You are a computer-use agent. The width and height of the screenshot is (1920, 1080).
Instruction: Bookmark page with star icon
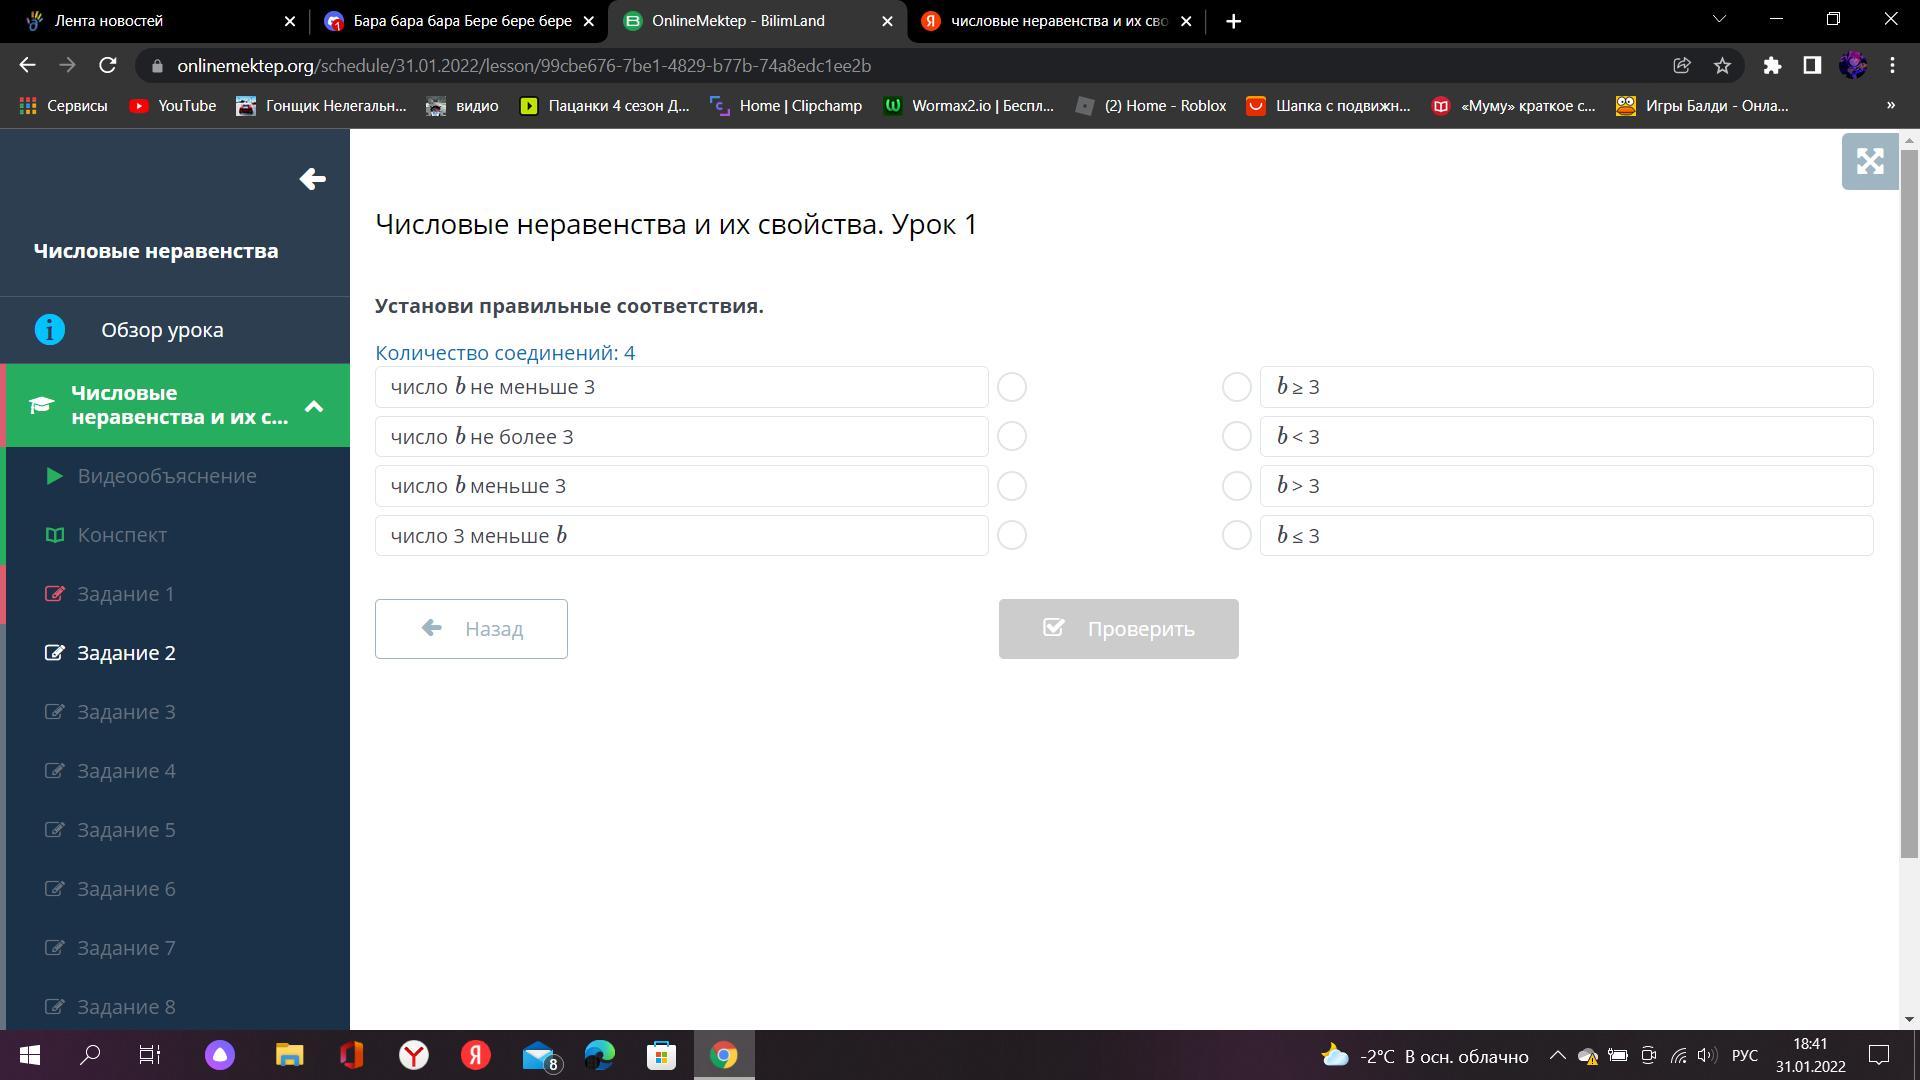[1722, 66]
